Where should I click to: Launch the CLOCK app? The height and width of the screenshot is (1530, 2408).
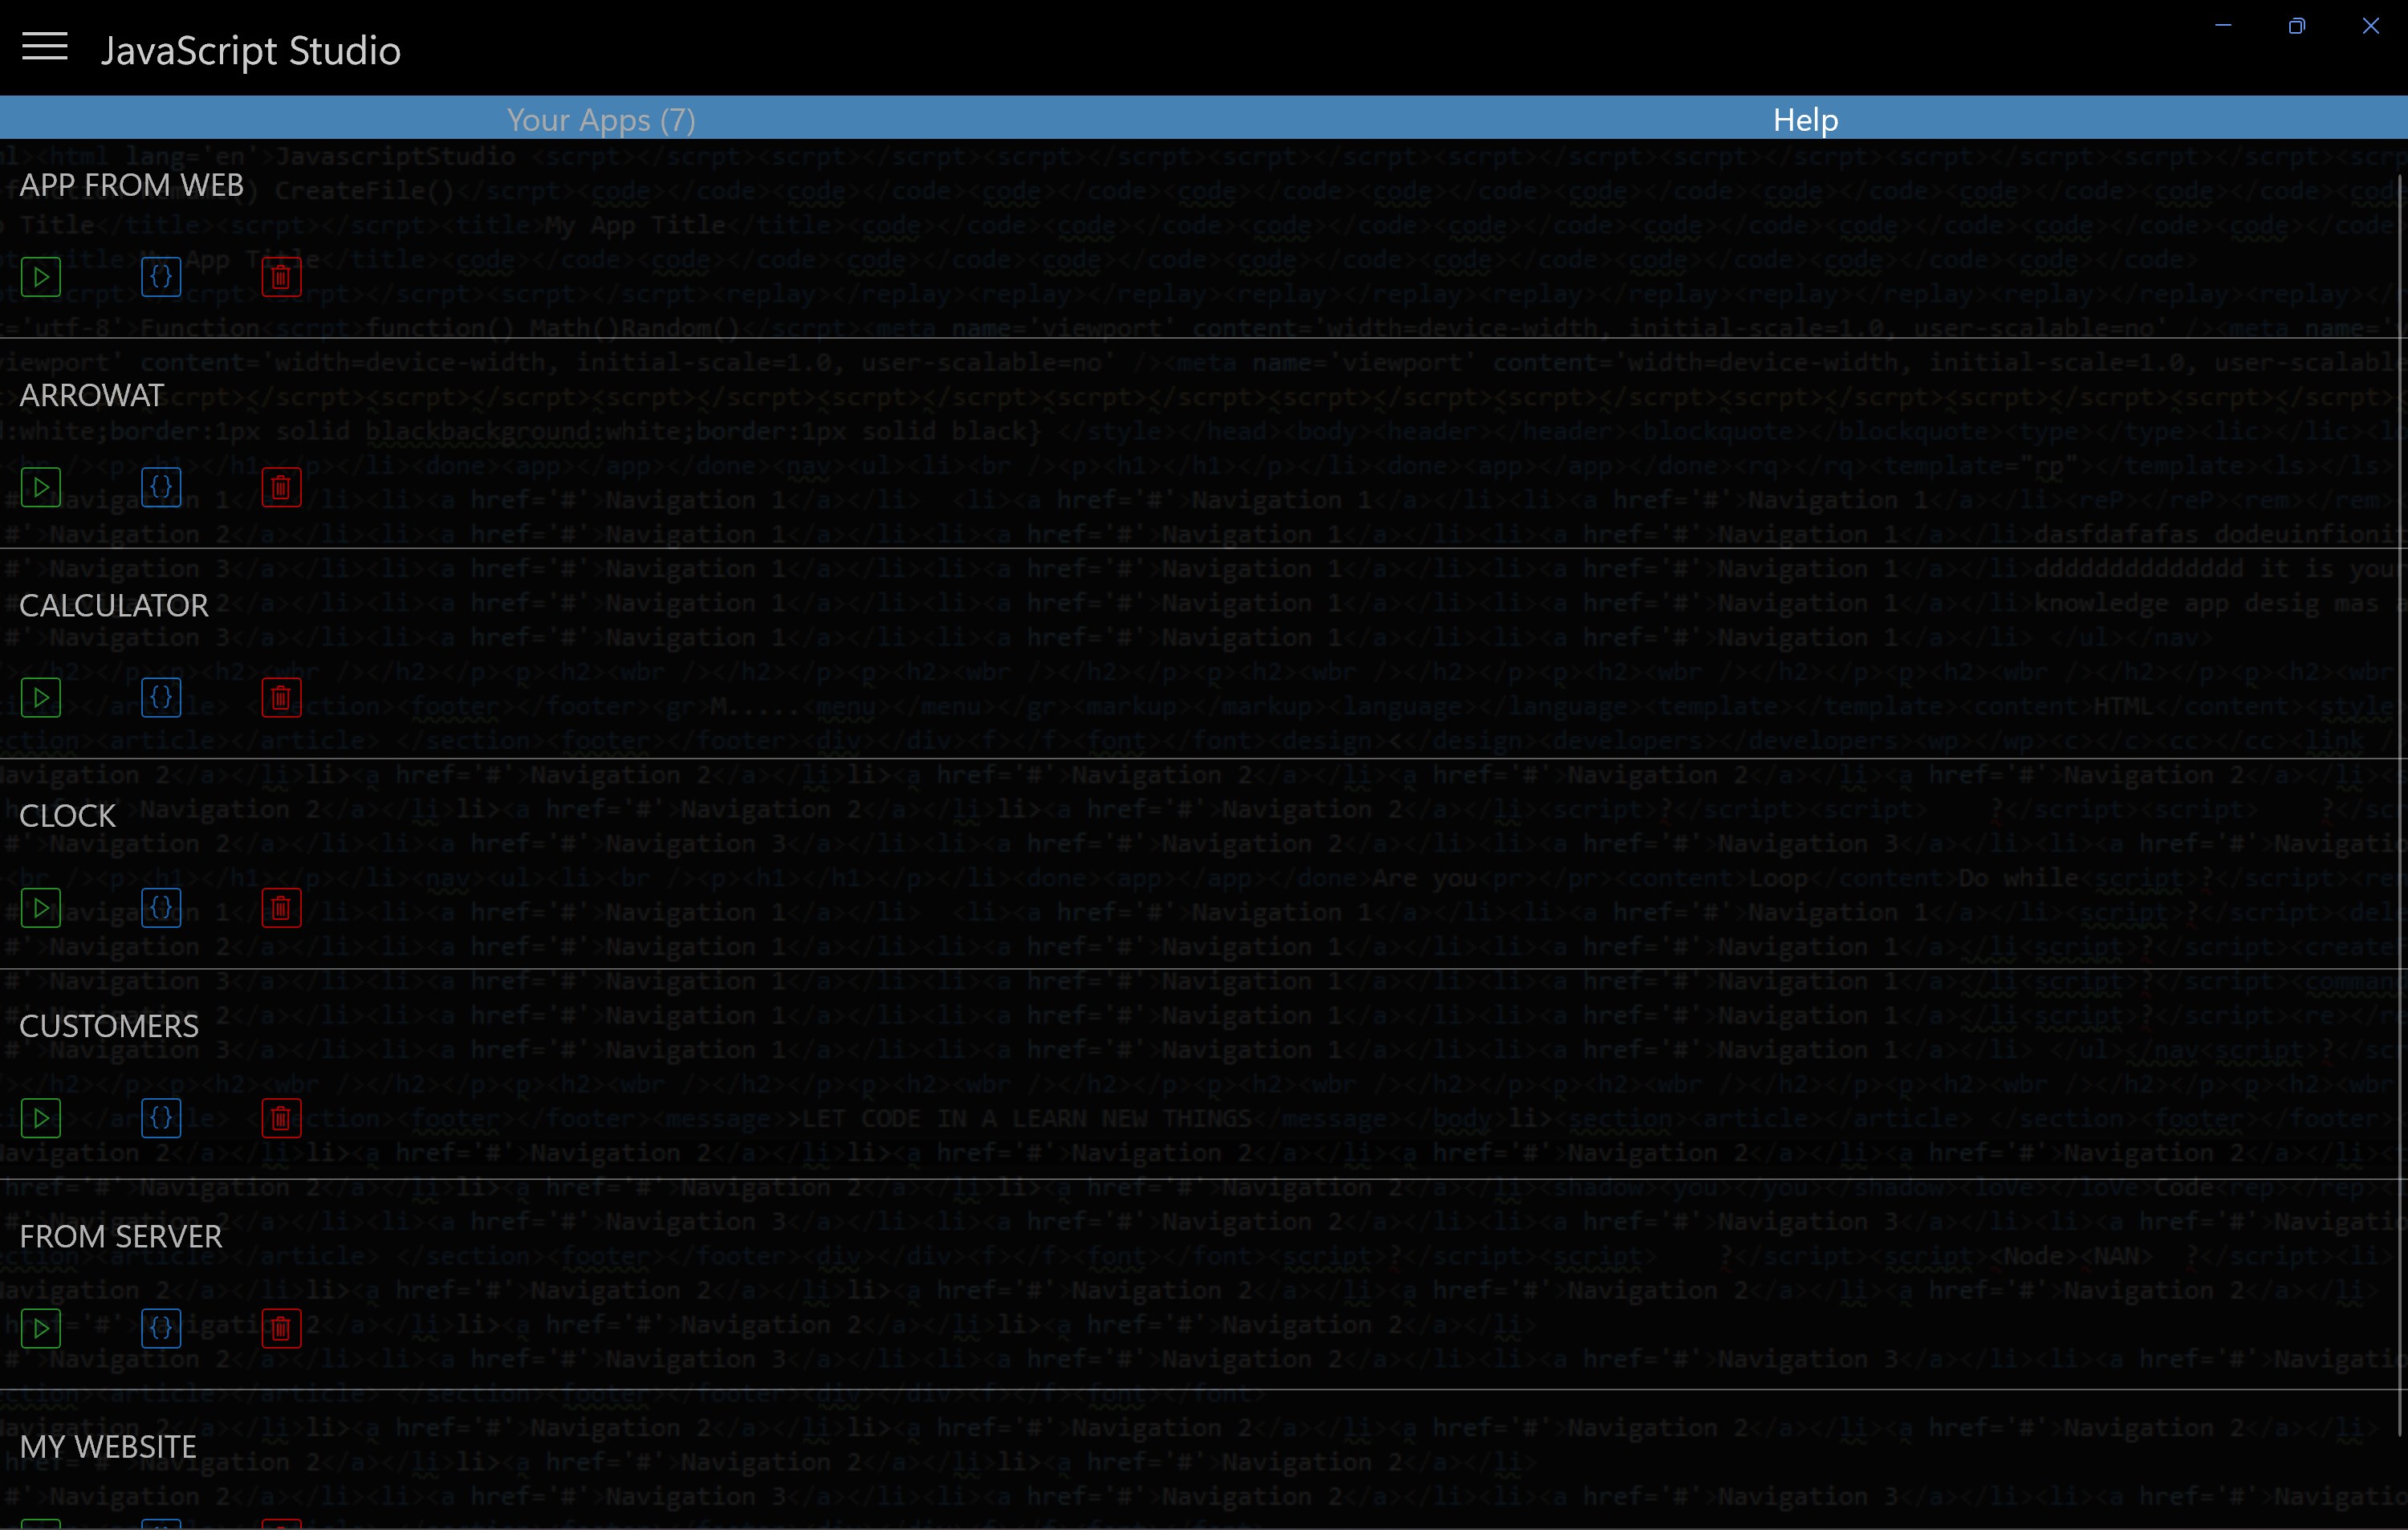(41, 908)
